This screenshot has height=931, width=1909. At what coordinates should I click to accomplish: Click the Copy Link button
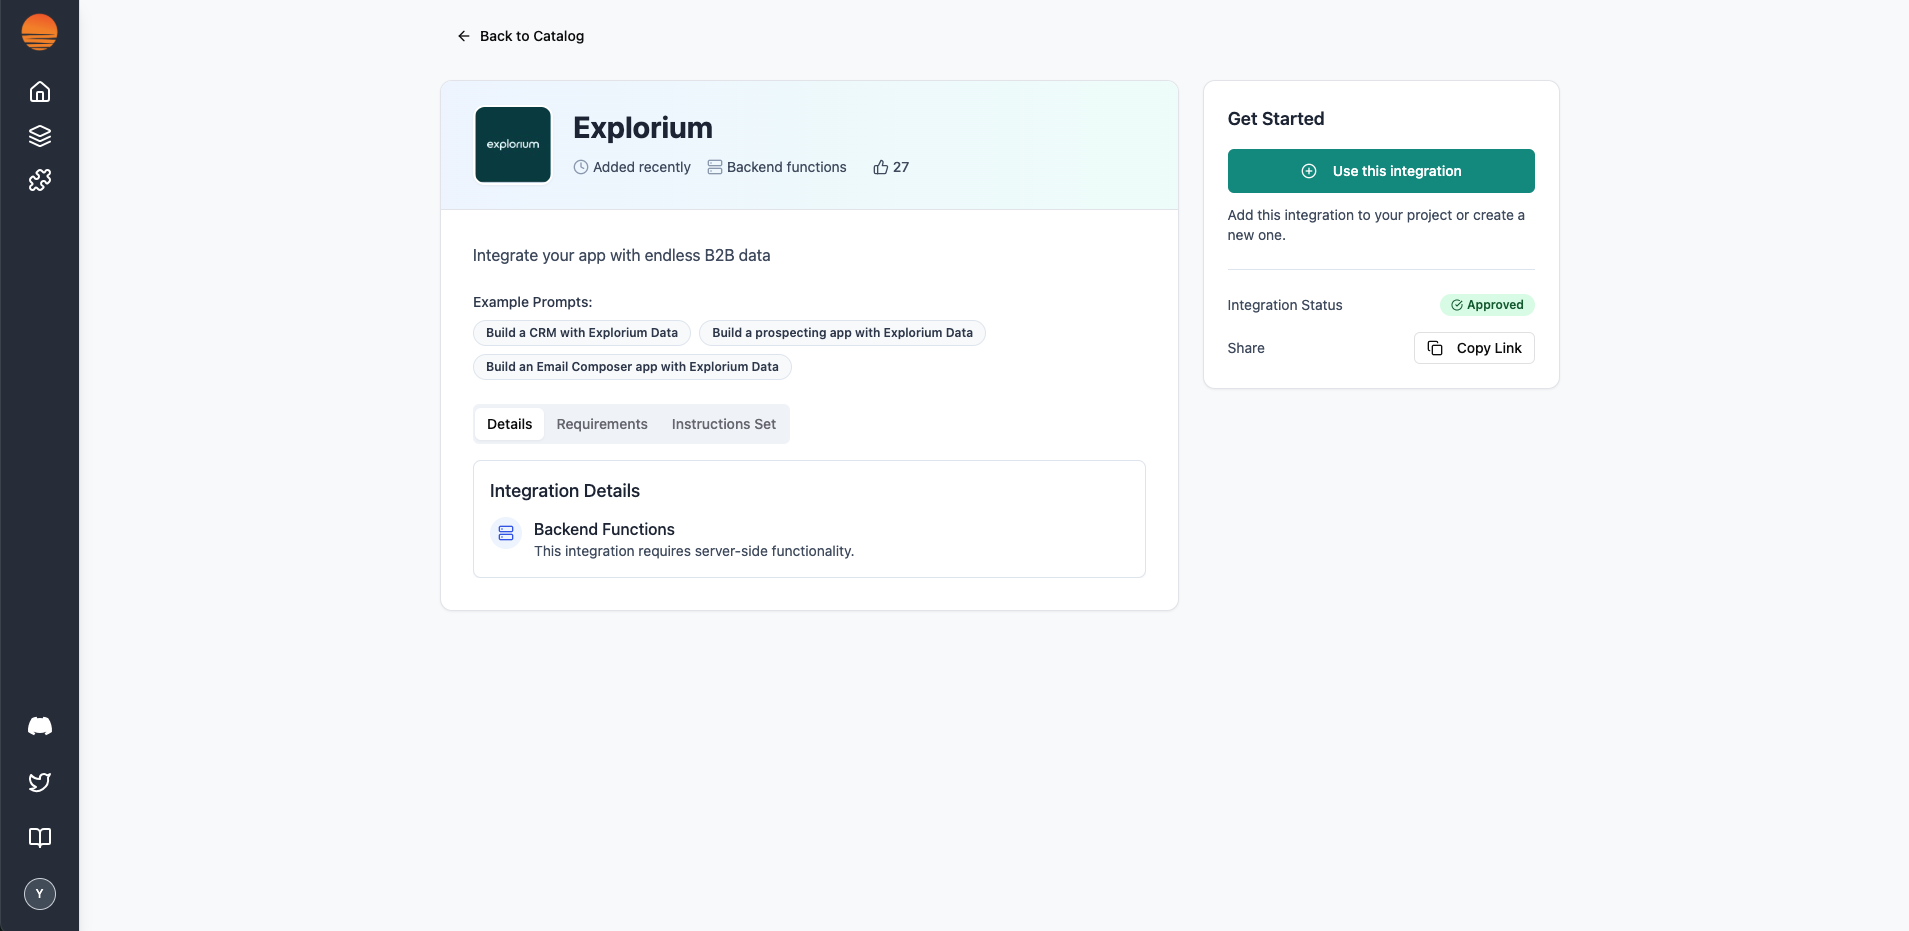[x=1474, y=348]
